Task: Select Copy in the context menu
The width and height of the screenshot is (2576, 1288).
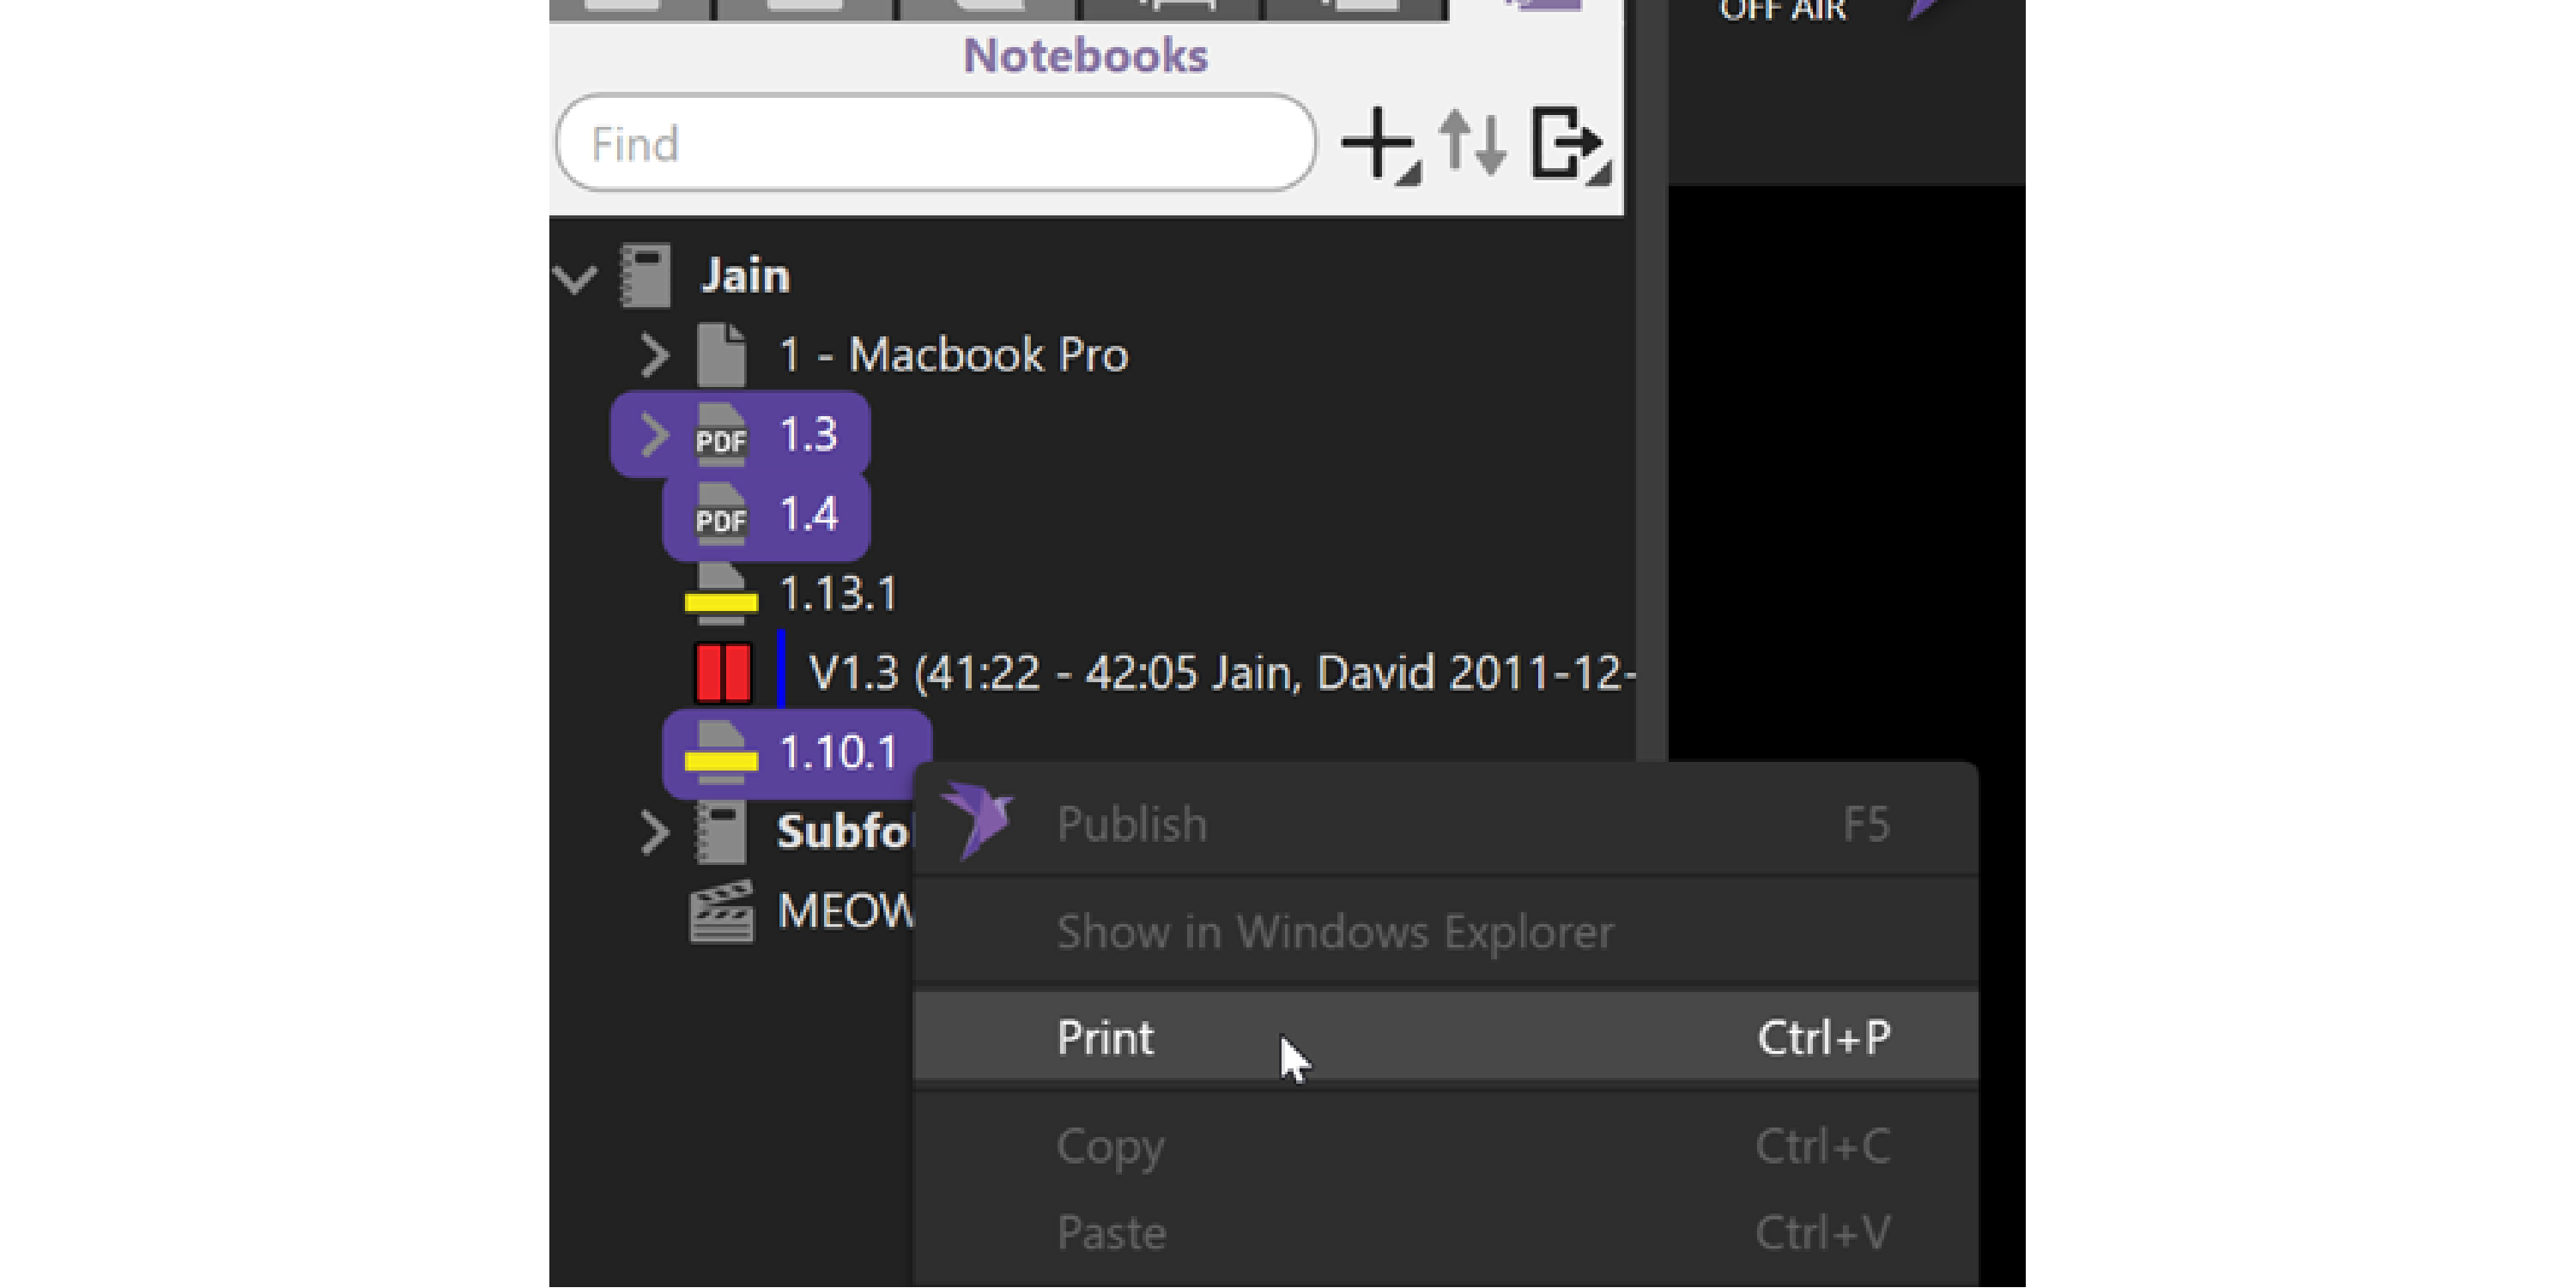Action: click(1110, 1146)
